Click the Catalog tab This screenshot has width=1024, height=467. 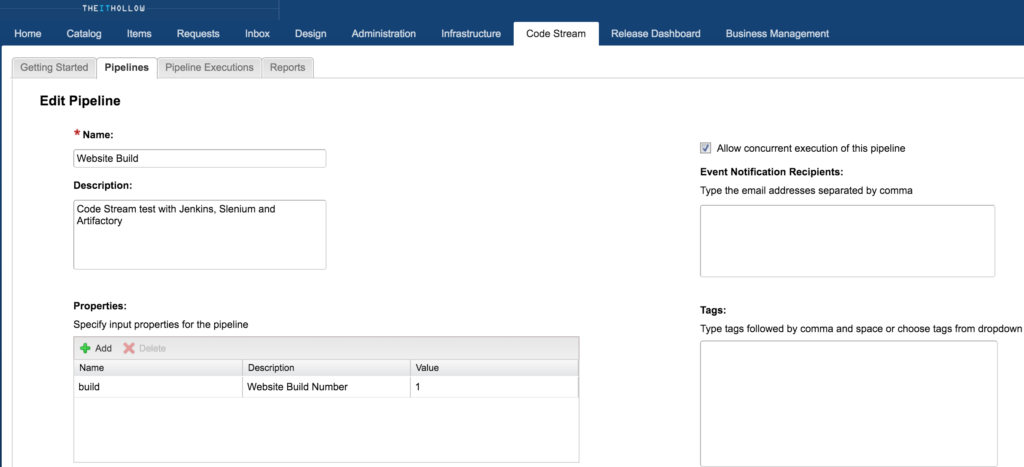click(x=84, y=33)
